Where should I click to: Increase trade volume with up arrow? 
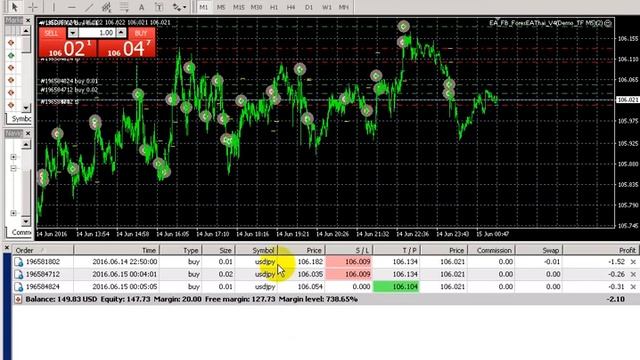coord(121,33)
